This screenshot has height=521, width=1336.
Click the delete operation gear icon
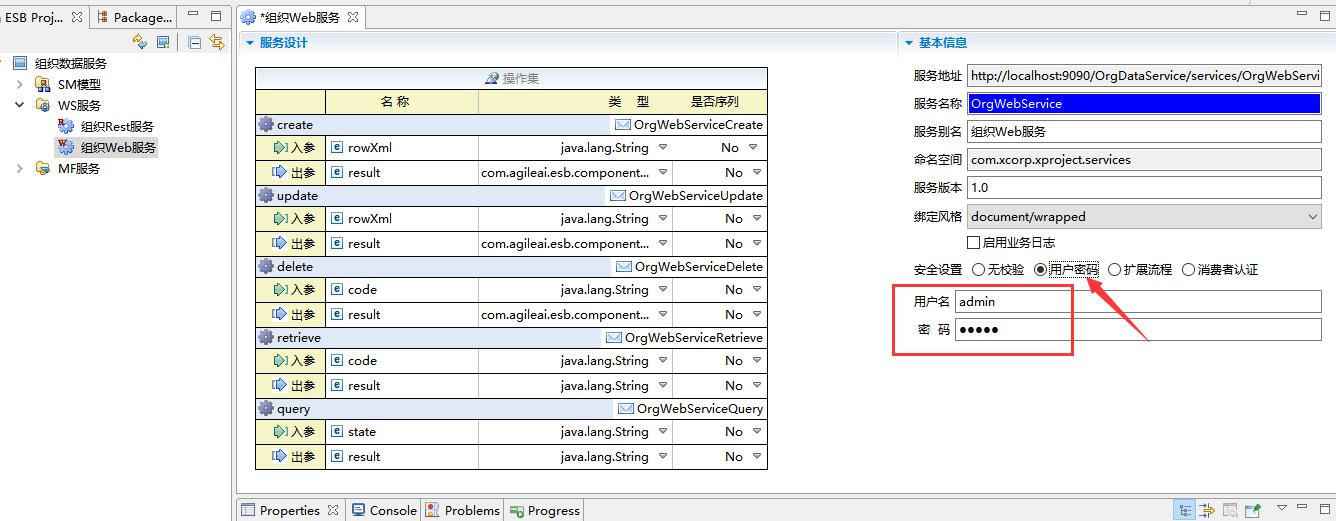(x=266, y=267)
